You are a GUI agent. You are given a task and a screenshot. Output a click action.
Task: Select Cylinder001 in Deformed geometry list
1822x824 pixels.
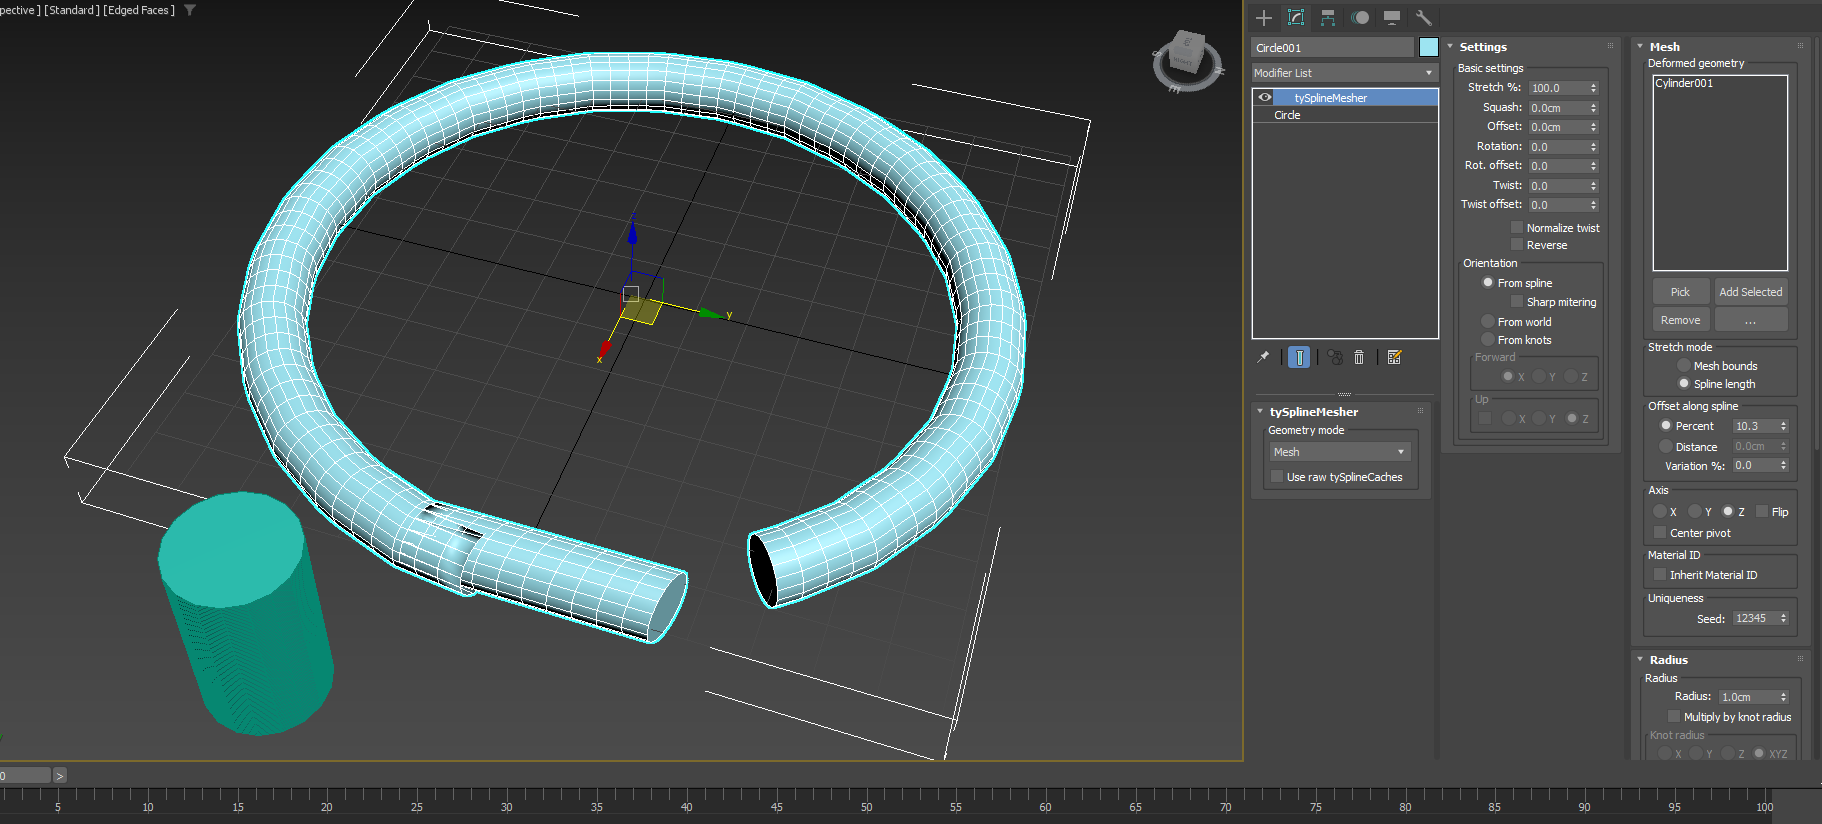(1684, 84)
